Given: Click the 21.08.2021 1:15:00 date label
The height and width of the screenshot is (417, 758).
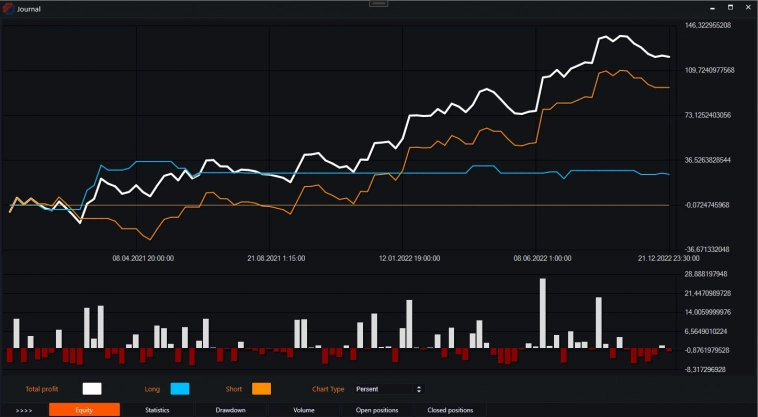Looking at the screenshot, I should point(276,258).
